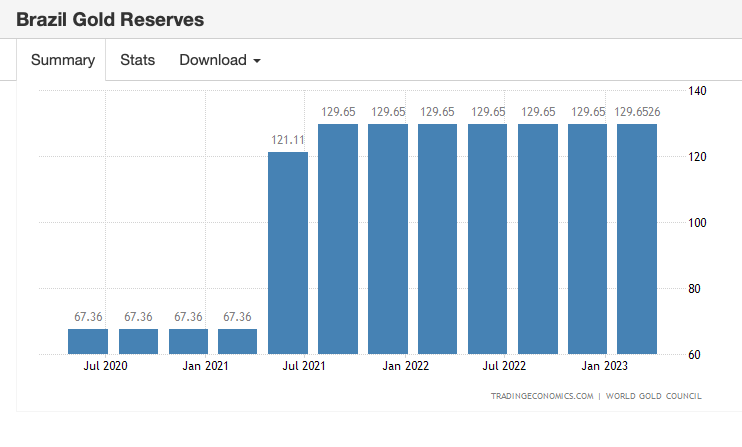Open the Stats tab
This screenshot has height=447, width=742.
click(137, 60)
